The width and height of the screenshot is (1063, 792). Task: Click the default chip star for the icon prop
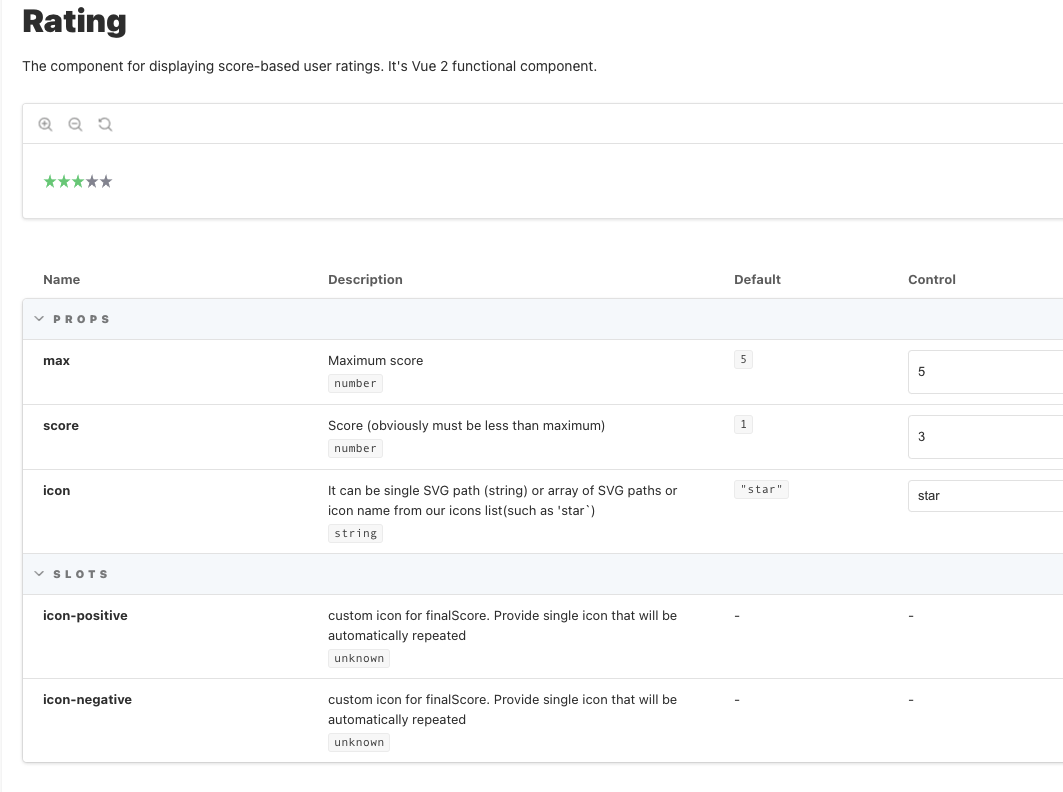[x=761, y=489]
